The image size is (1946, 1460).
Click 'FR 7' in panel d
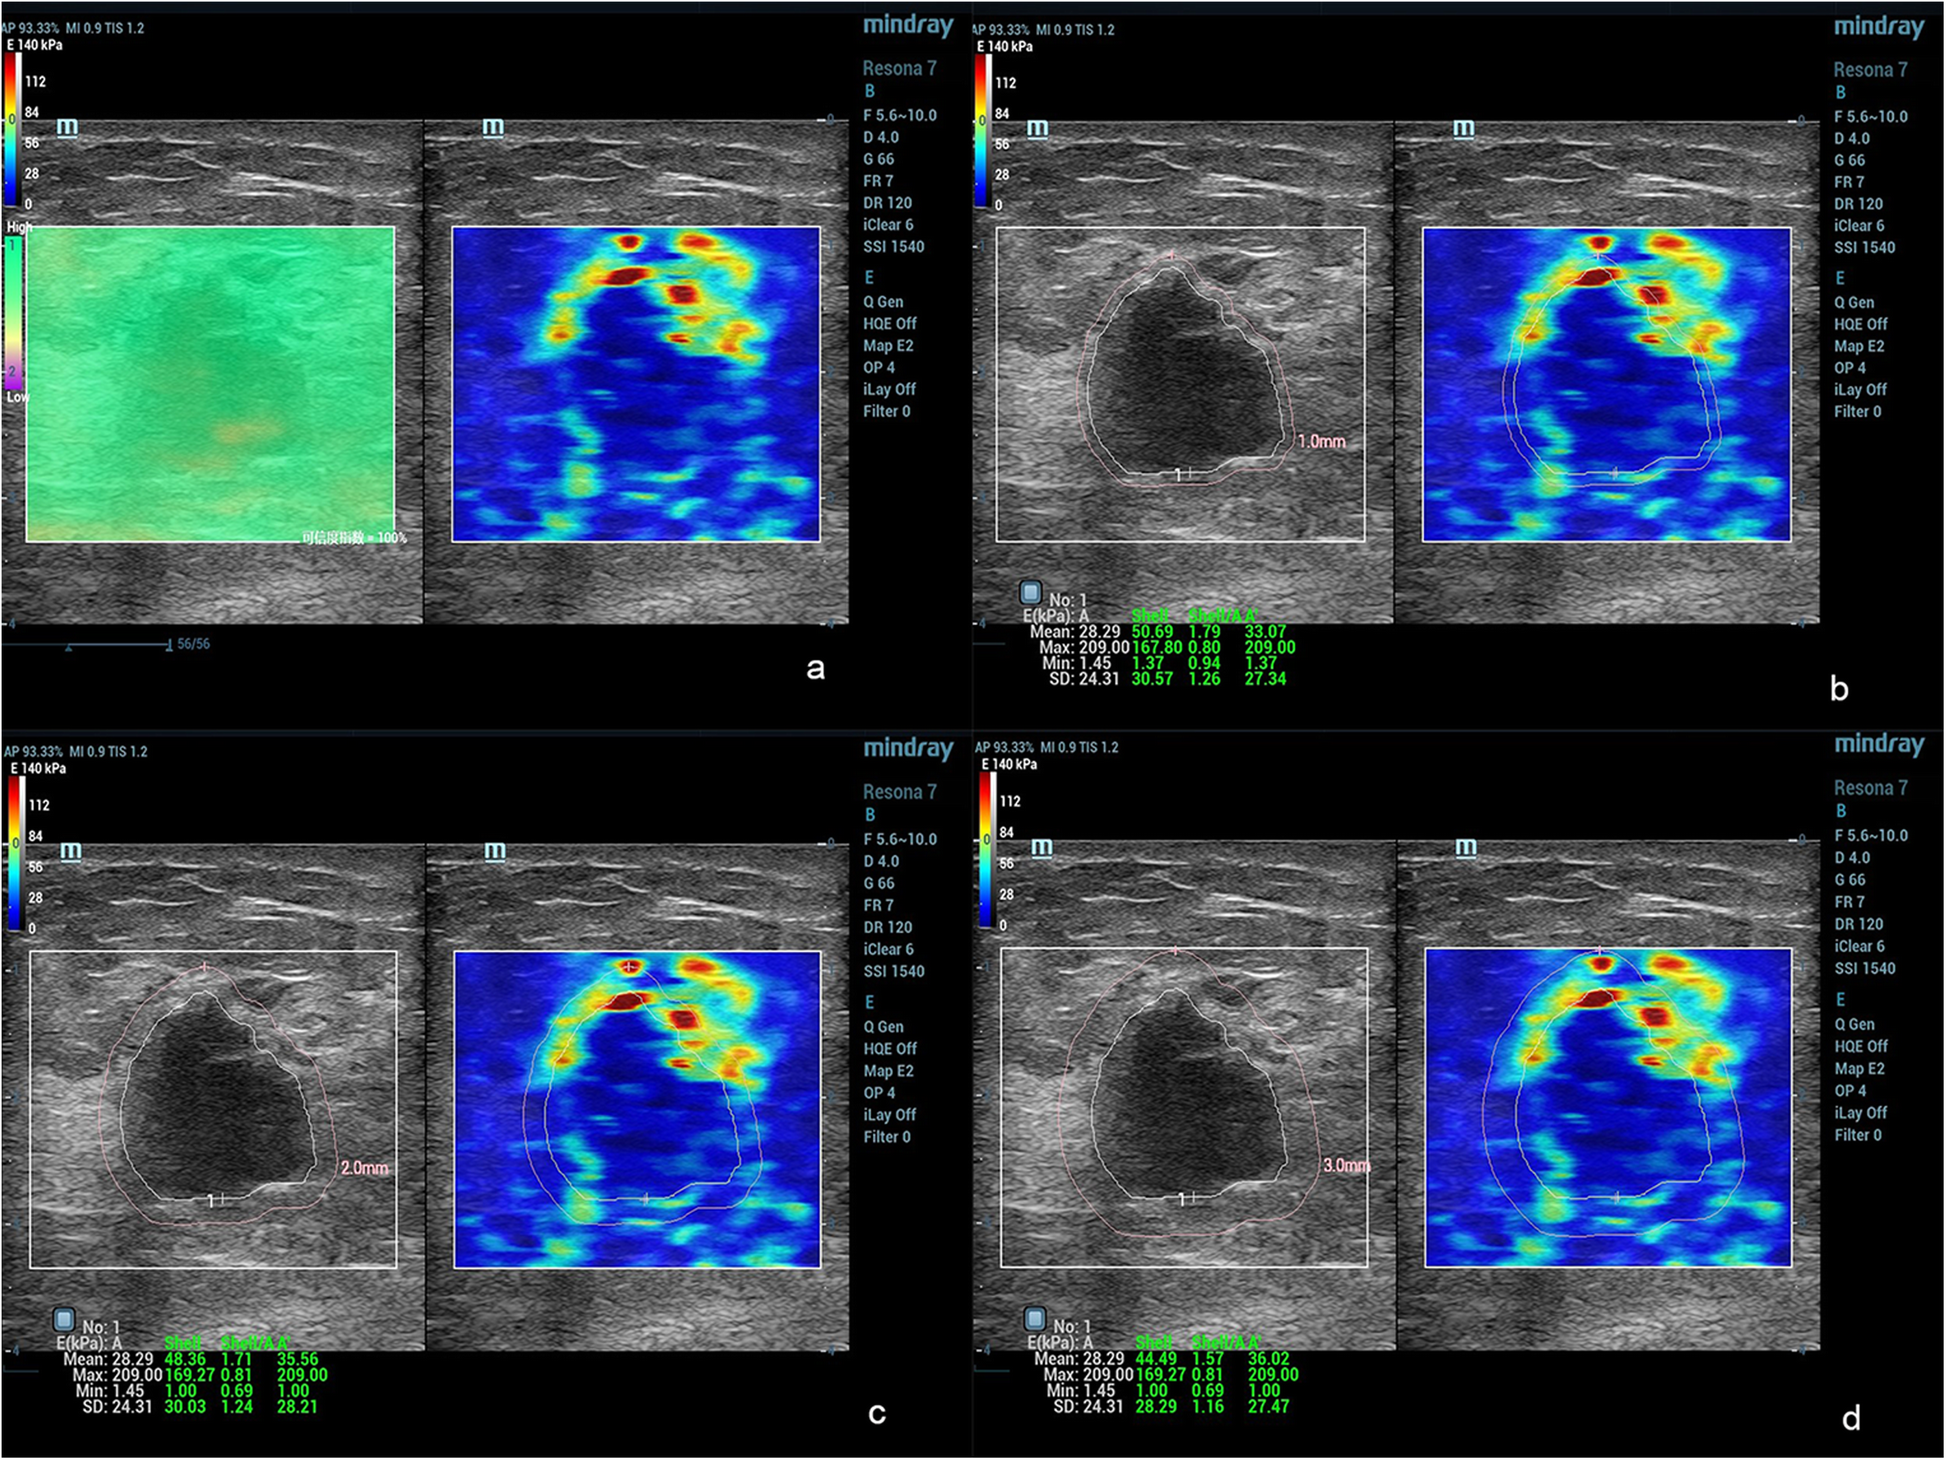click(x=1849, y=901)
